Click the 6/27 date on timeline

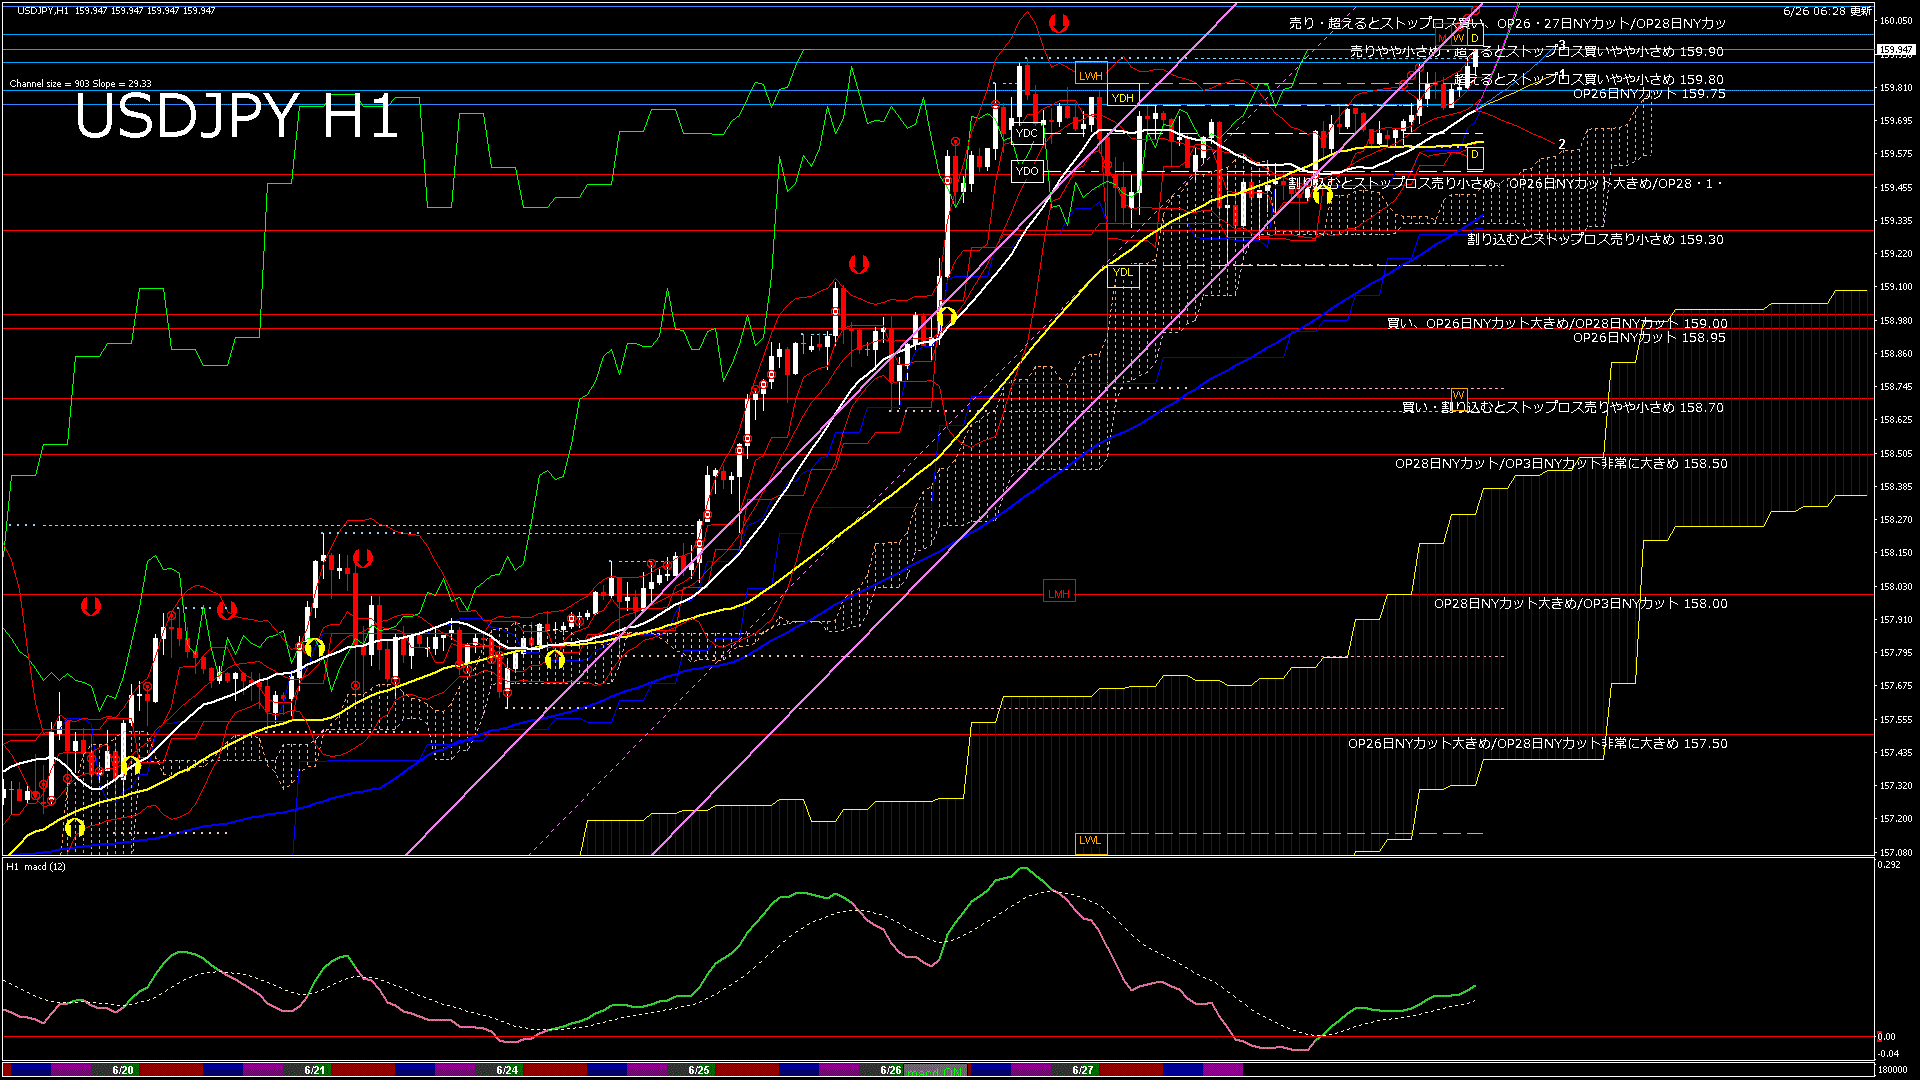point(1082,1070)
